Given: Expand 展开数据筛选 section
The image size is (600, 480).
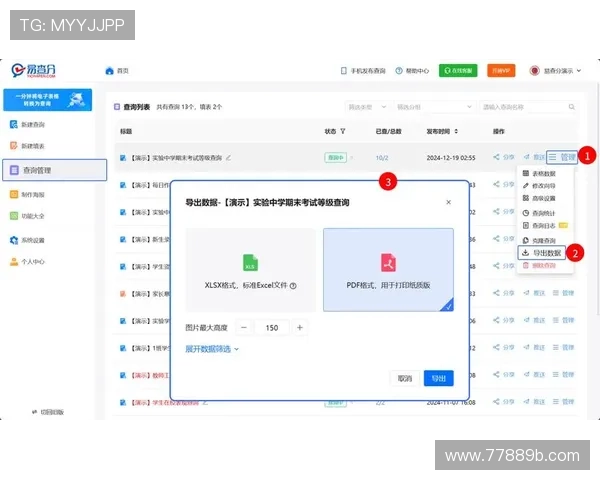Looking at the screenshot, I should (212, 349).
